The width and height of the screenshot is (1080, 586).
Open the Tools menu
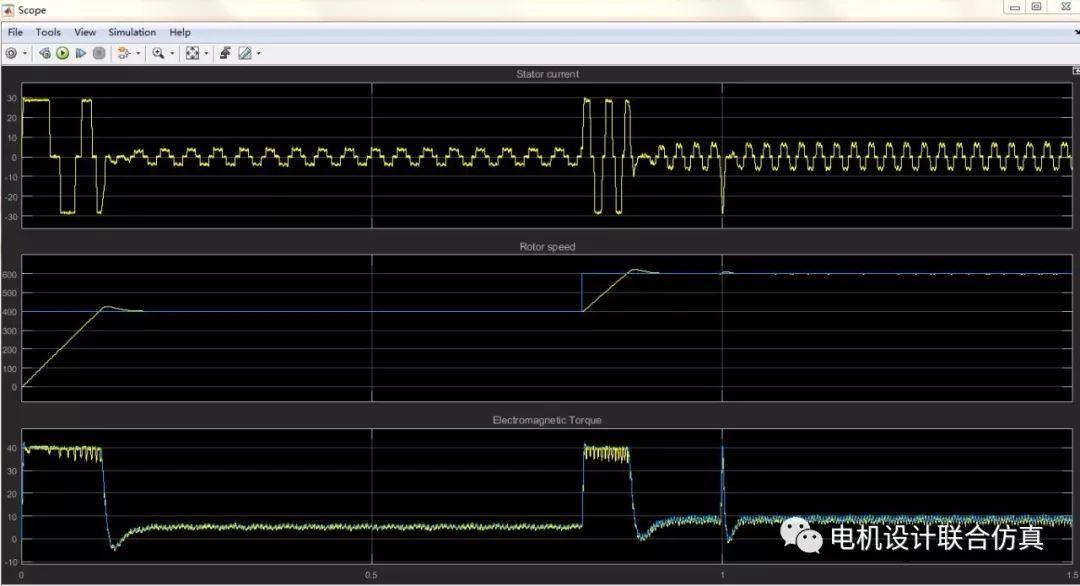tap(48, 32)
